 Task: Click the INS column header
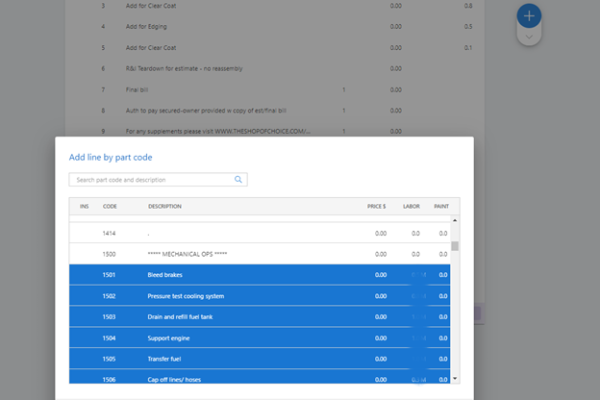[x=84, y=206]
